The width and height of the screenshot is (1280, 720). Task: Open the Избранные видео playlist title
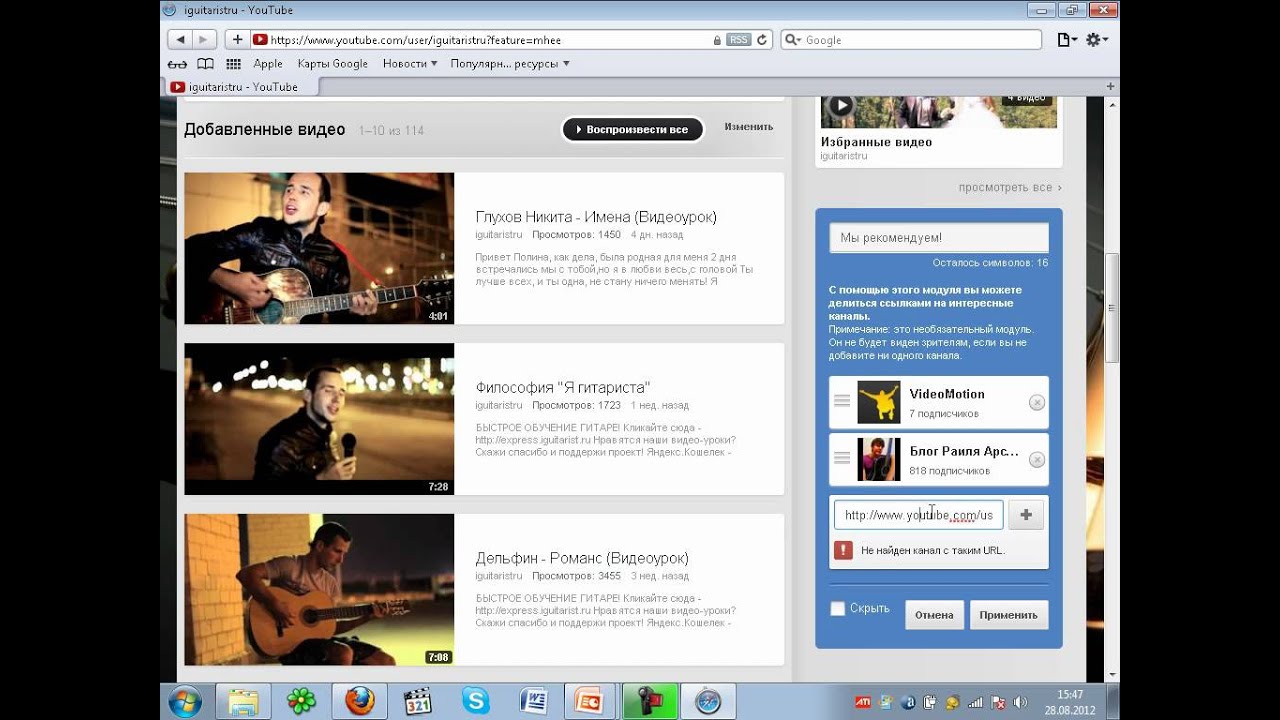[876, 142]
